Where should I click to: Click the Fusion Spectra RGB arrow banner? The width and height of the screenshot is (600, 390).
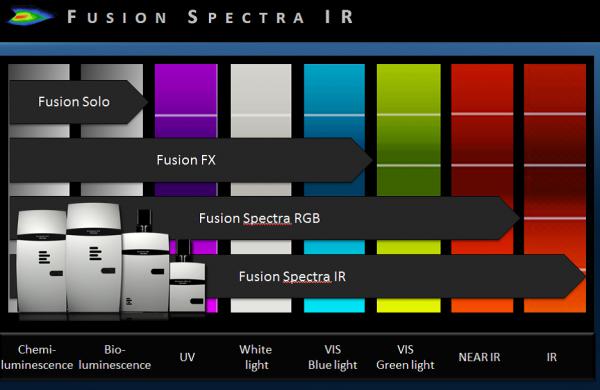coord(264,218)
